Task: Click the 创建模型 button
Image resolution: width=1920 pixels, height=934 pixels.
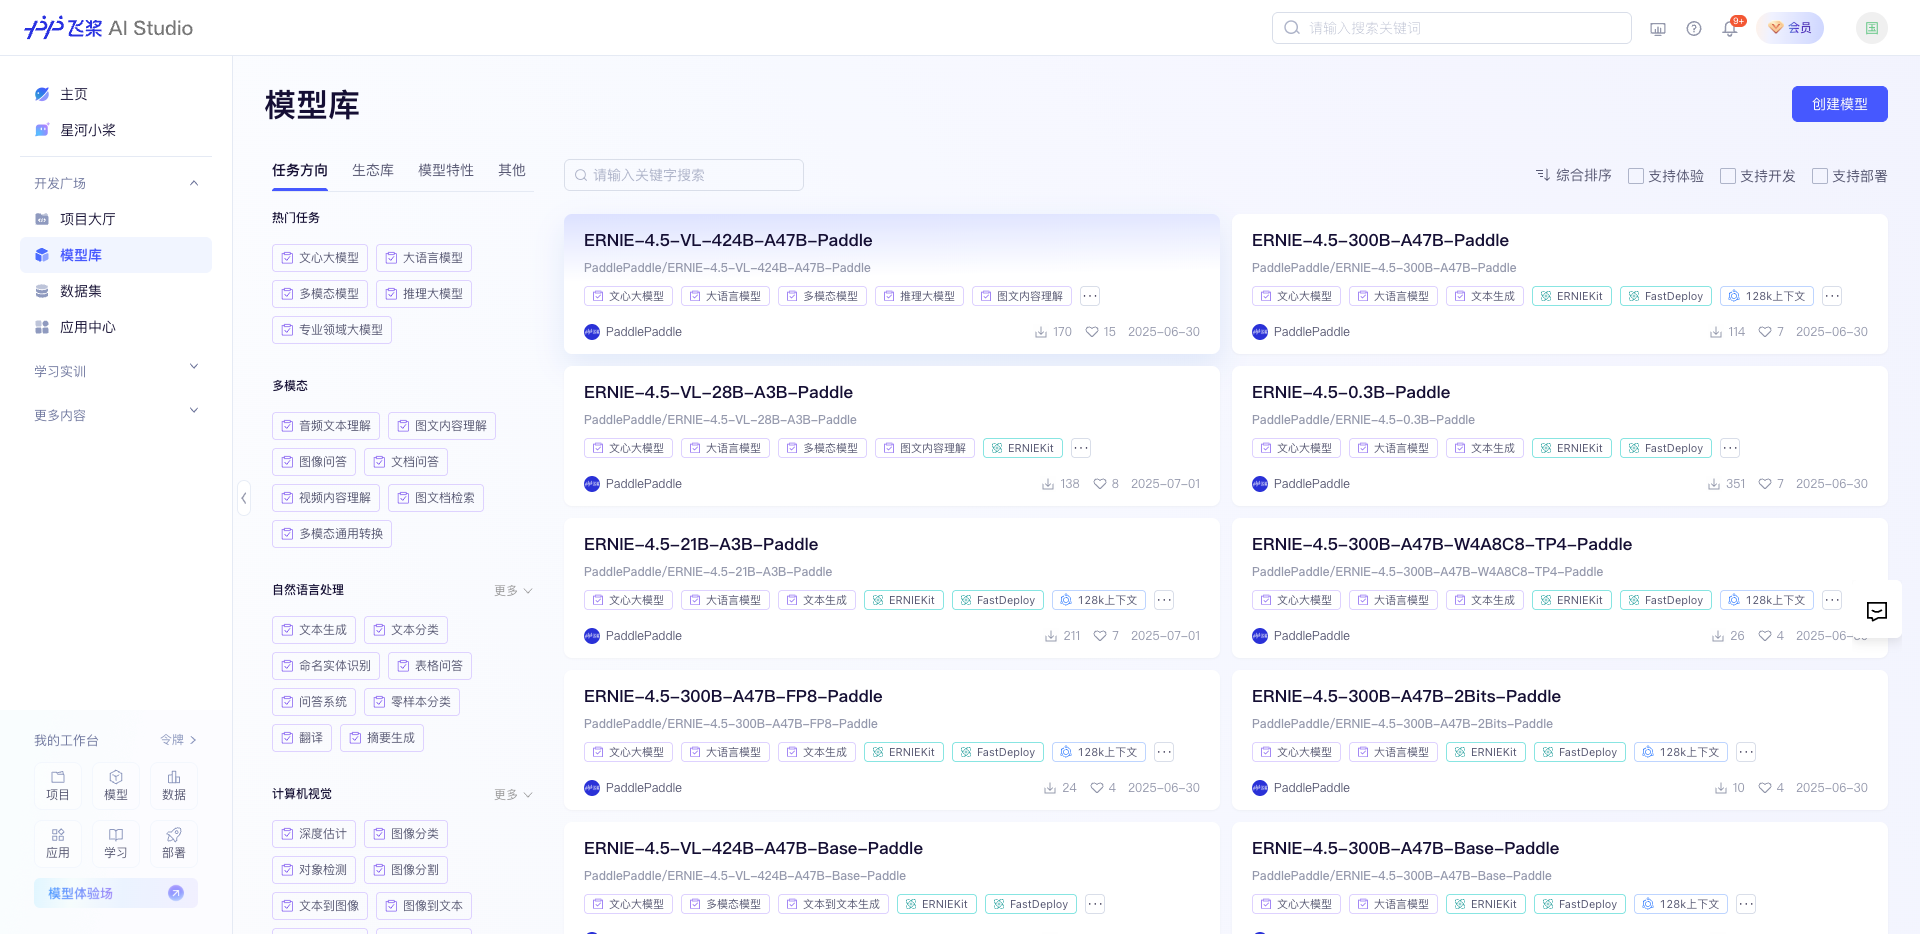Action: [x=1840, y=104]
